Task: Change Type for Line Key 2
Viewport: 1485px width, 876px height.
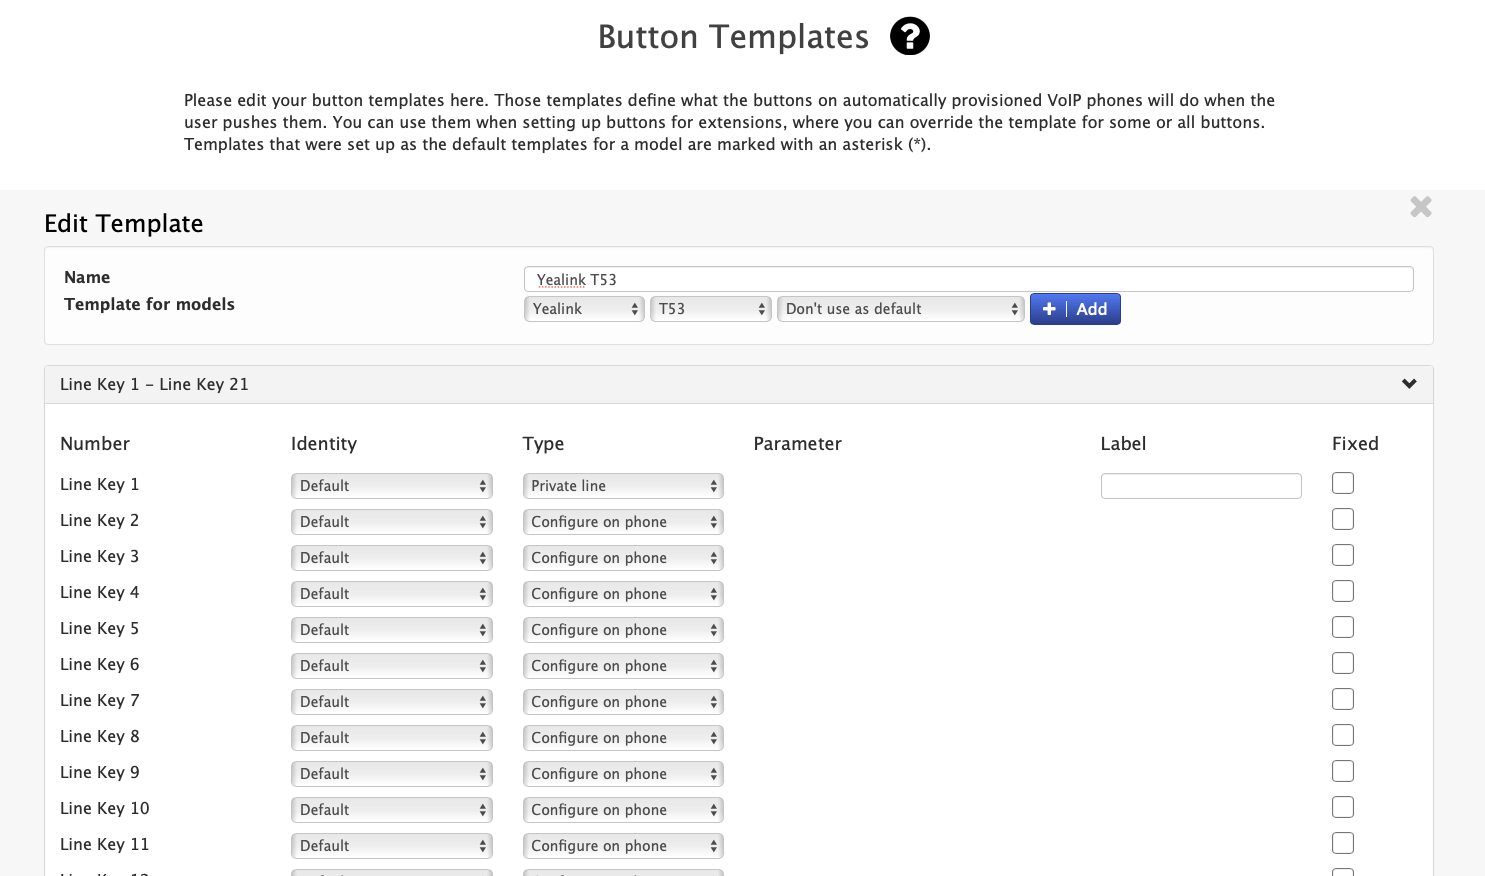Action: (622, 521)
